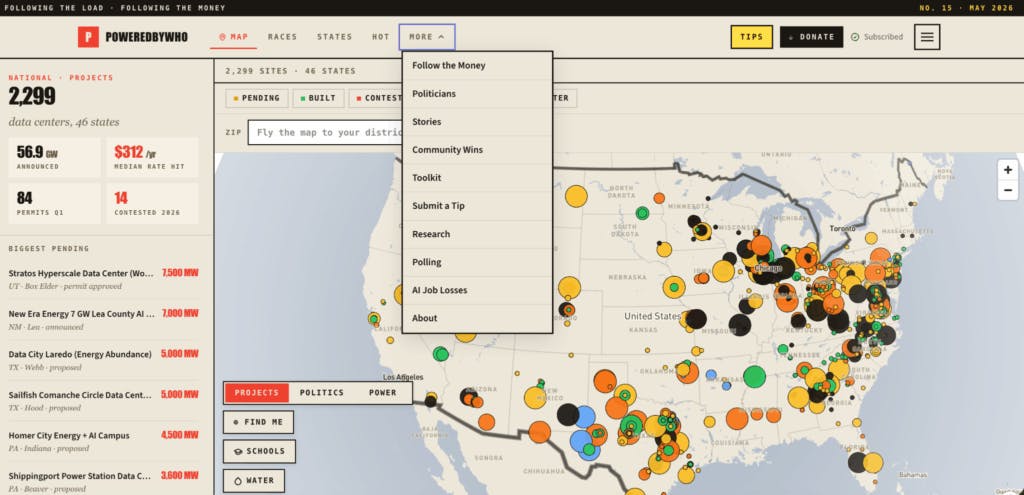This screenshot has height=495, width=1024.
Task: Open Shippingport Power Station Data entry
Action: coord(103,482)
